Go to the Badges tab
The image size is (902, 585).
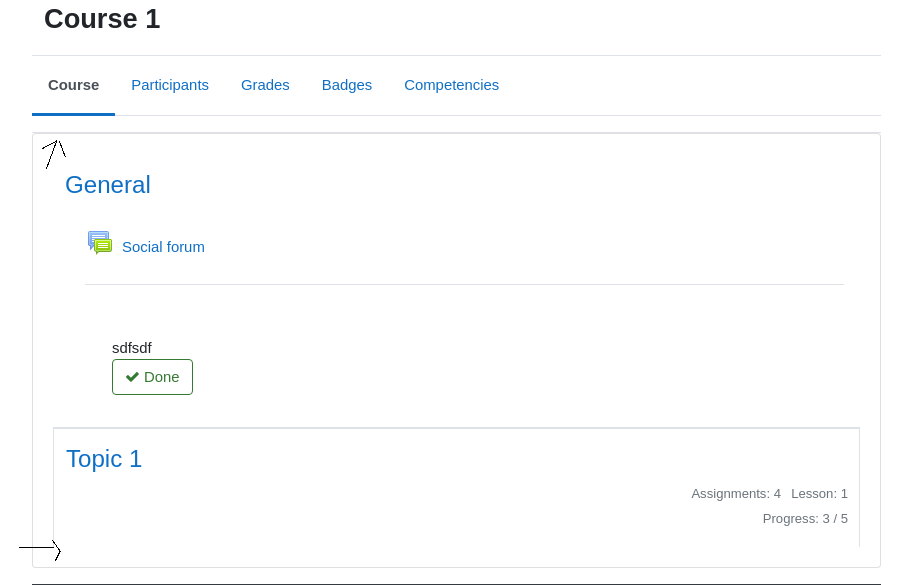[x=347, y=85]
